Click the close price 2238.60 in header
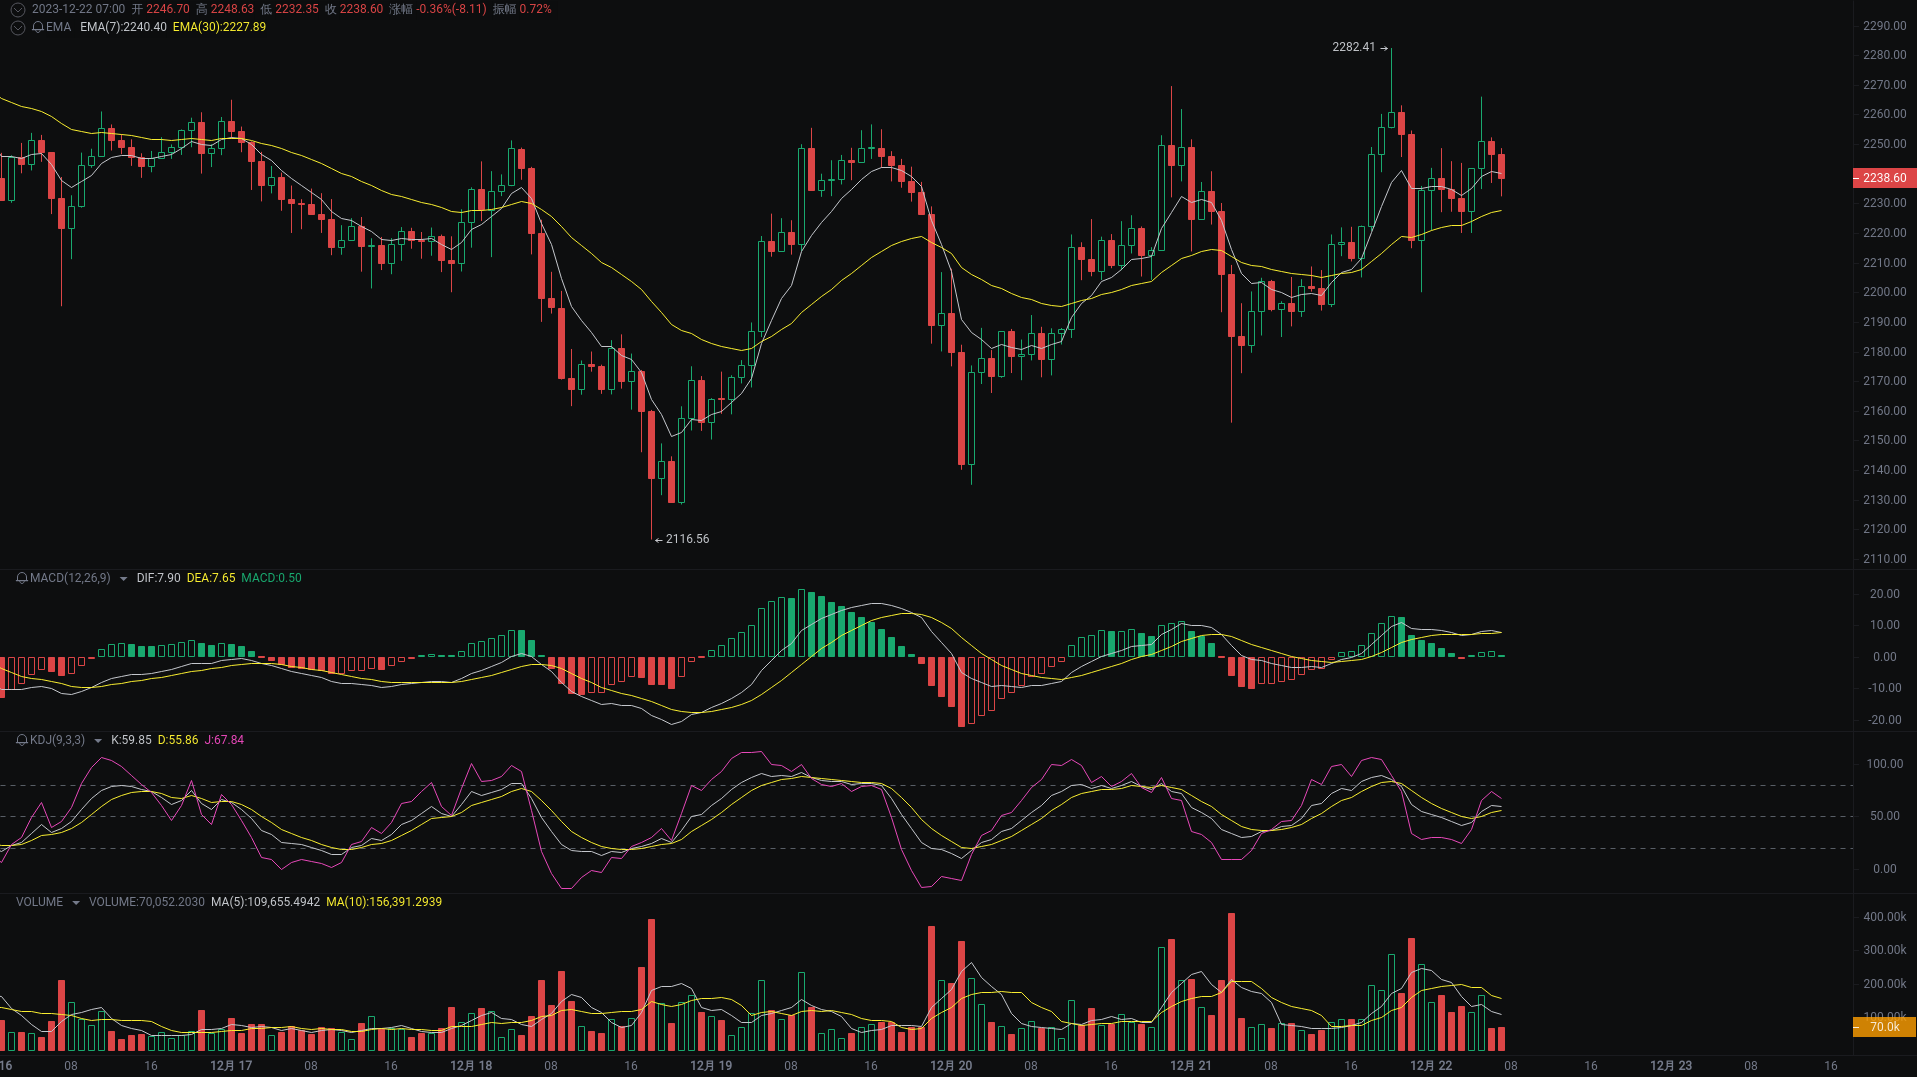 (x=361, y=9)
